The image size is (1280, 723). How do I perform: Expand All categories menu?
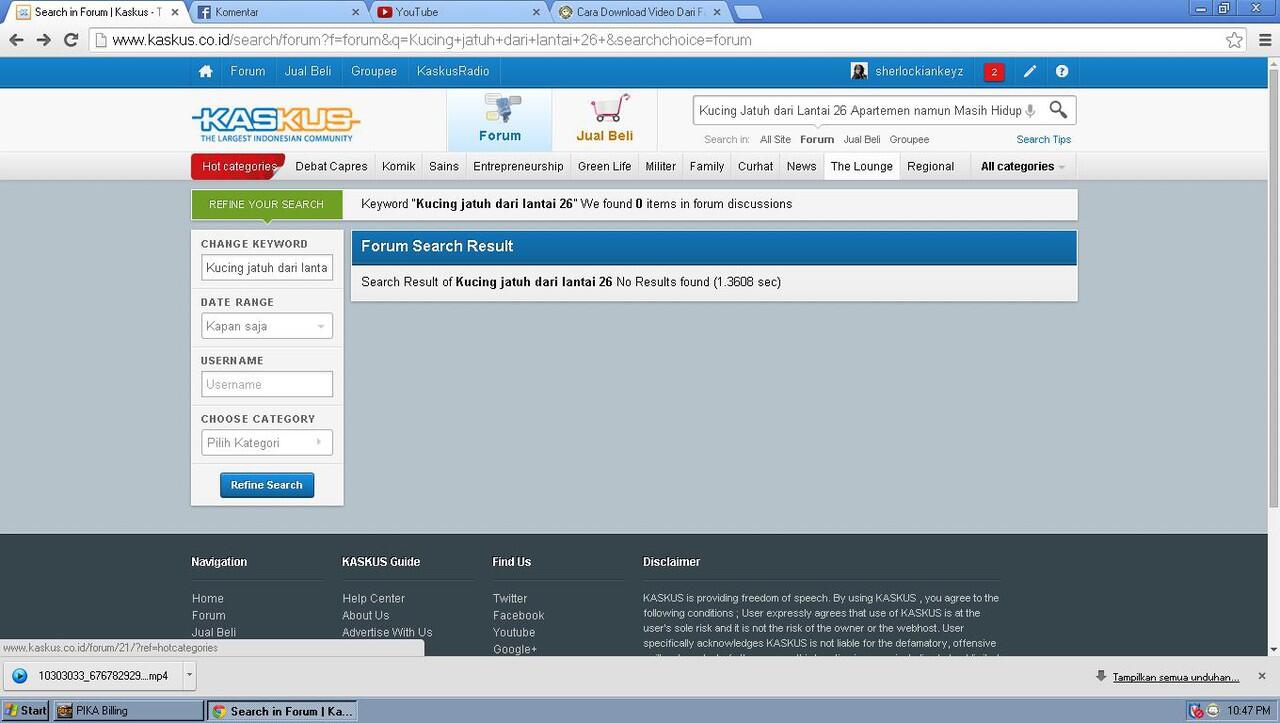pyautogui.click(x=1022, y=166)
